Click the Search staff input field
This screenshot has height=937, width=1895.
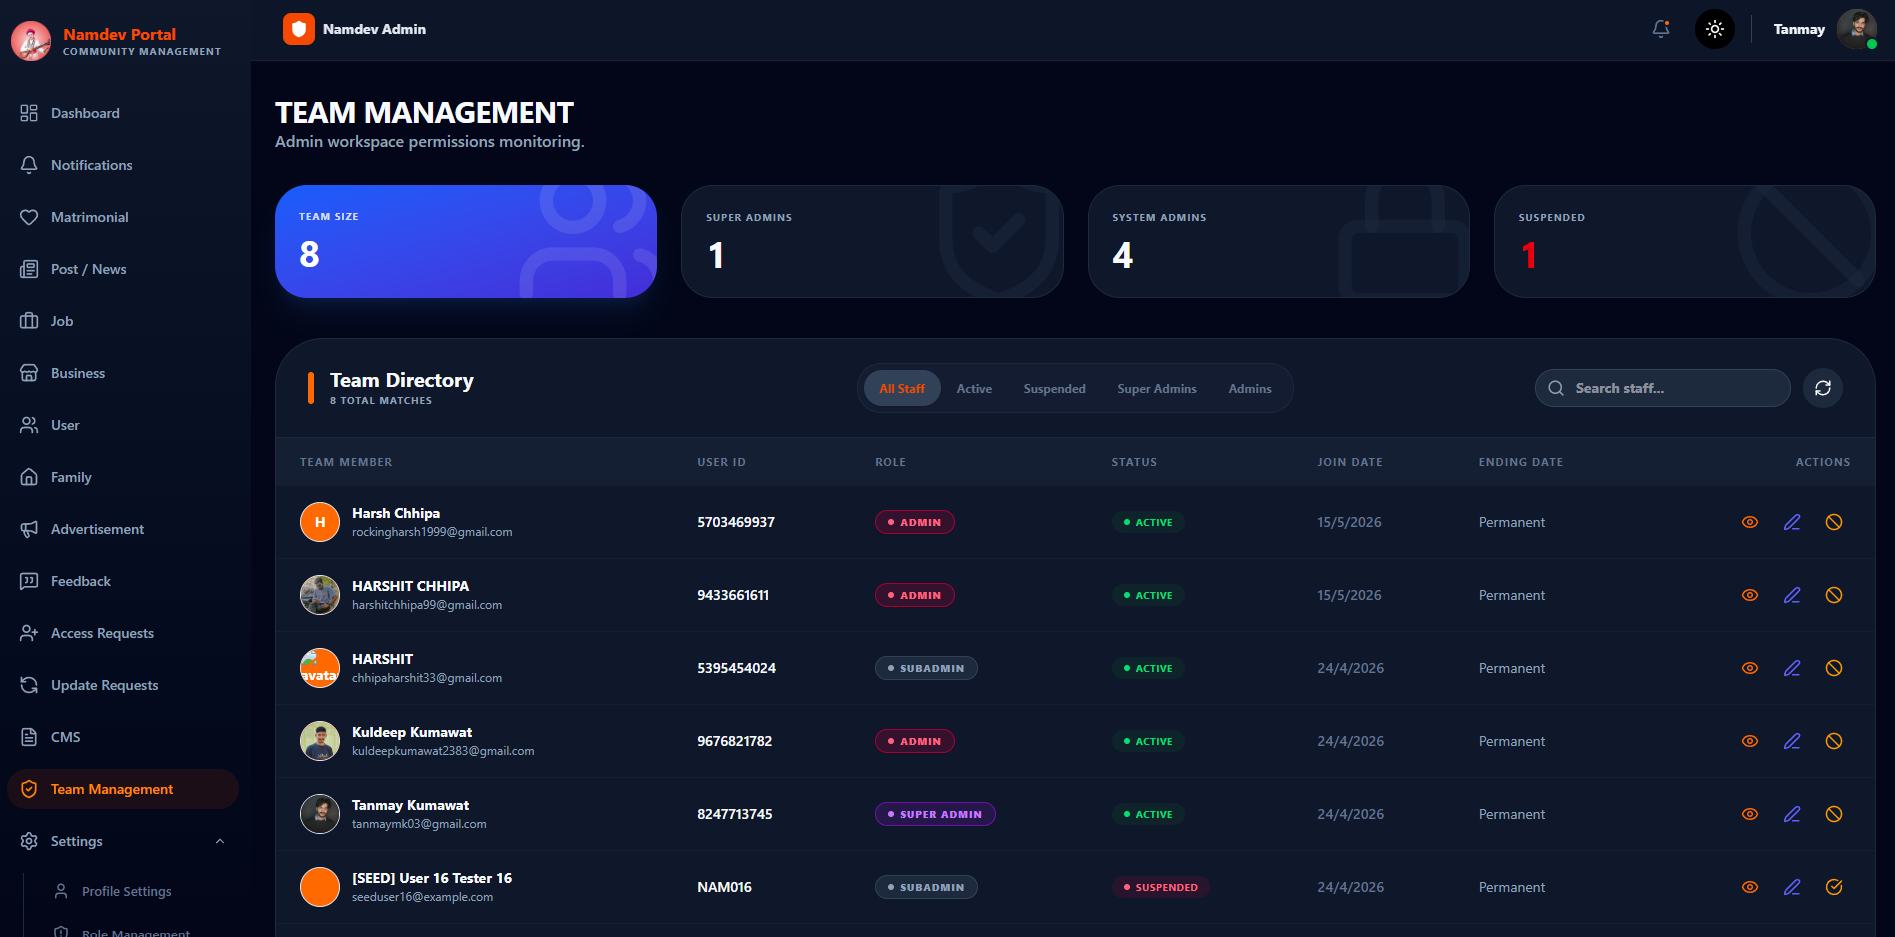pyautogui.click(x=1663, y=388)
